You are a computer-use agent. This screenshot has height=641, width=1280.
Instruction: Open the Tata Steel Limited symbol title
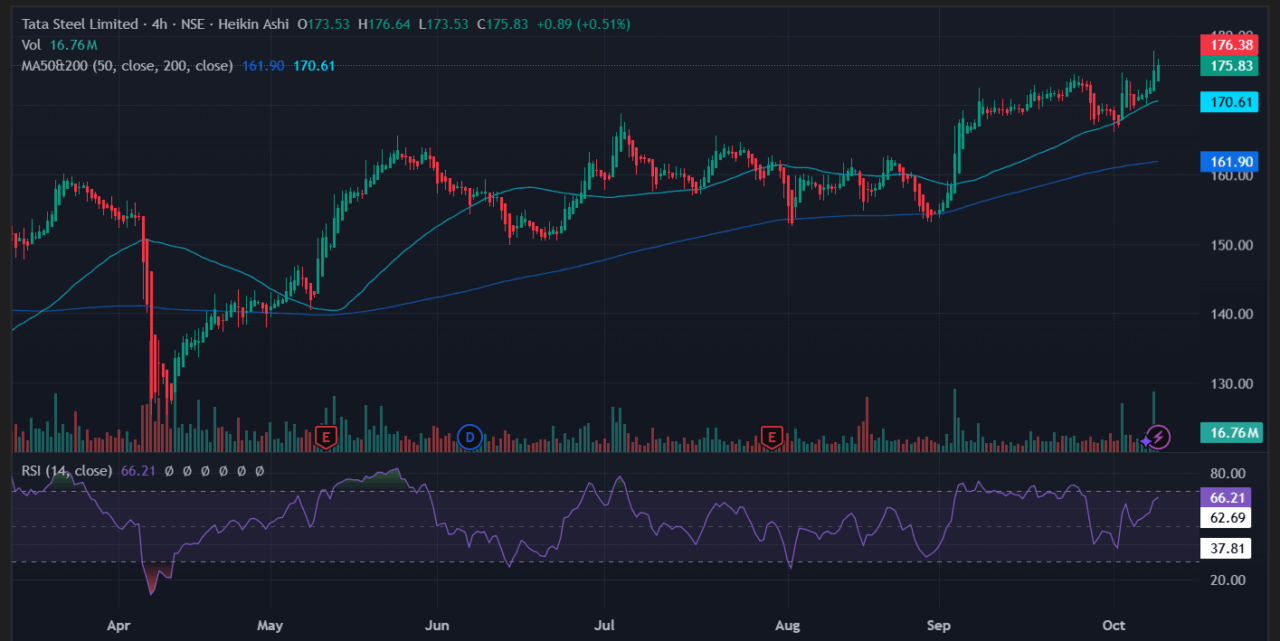[82, 24]
